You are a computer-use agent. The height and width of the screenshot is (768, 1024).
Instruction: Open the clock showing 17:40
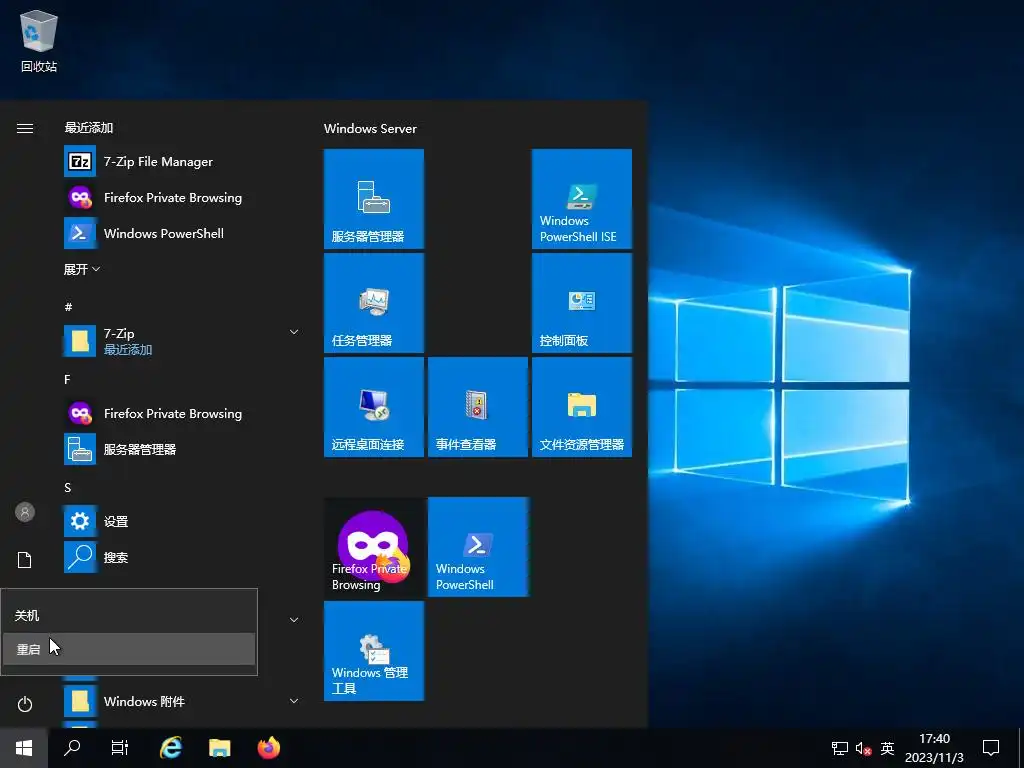click(x=934, y=748)
